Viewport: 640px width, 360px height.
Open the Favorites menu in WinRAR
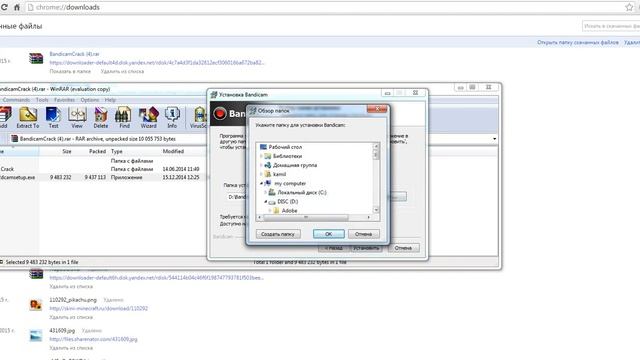[x=64, y=100]
